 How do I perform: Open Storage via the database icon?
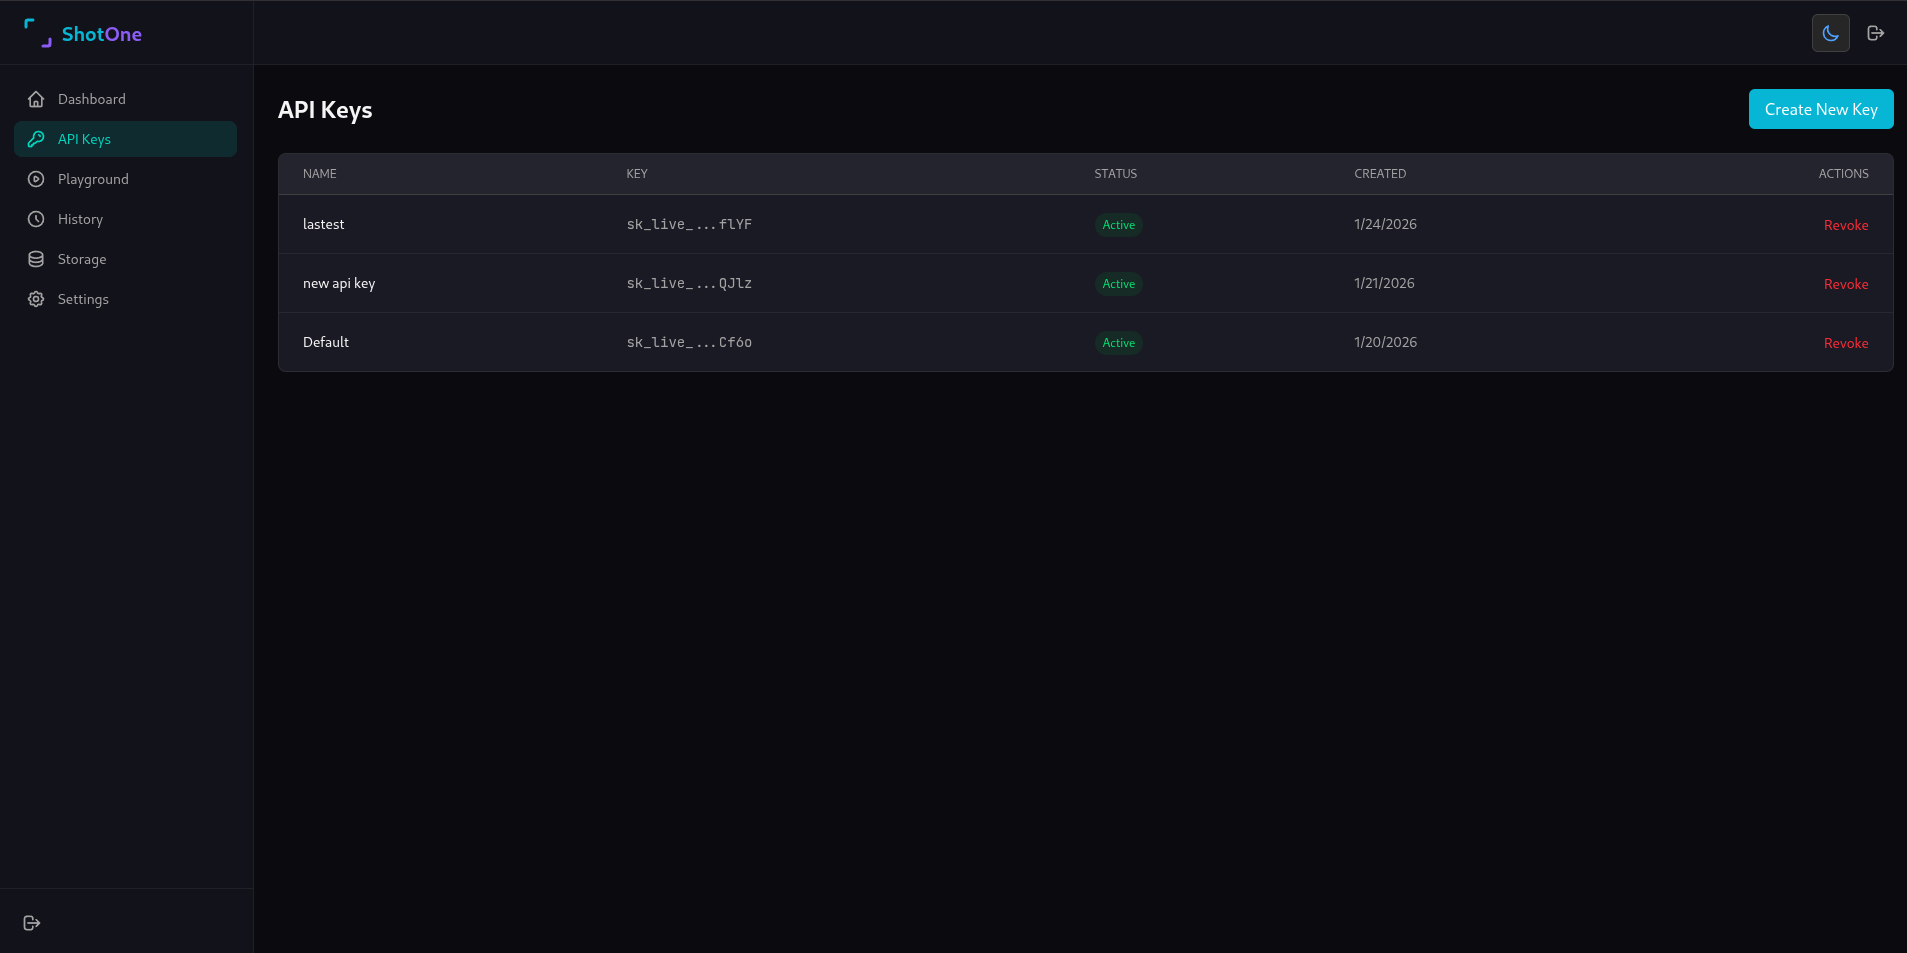pyautogui.click(x=36, y=259)
